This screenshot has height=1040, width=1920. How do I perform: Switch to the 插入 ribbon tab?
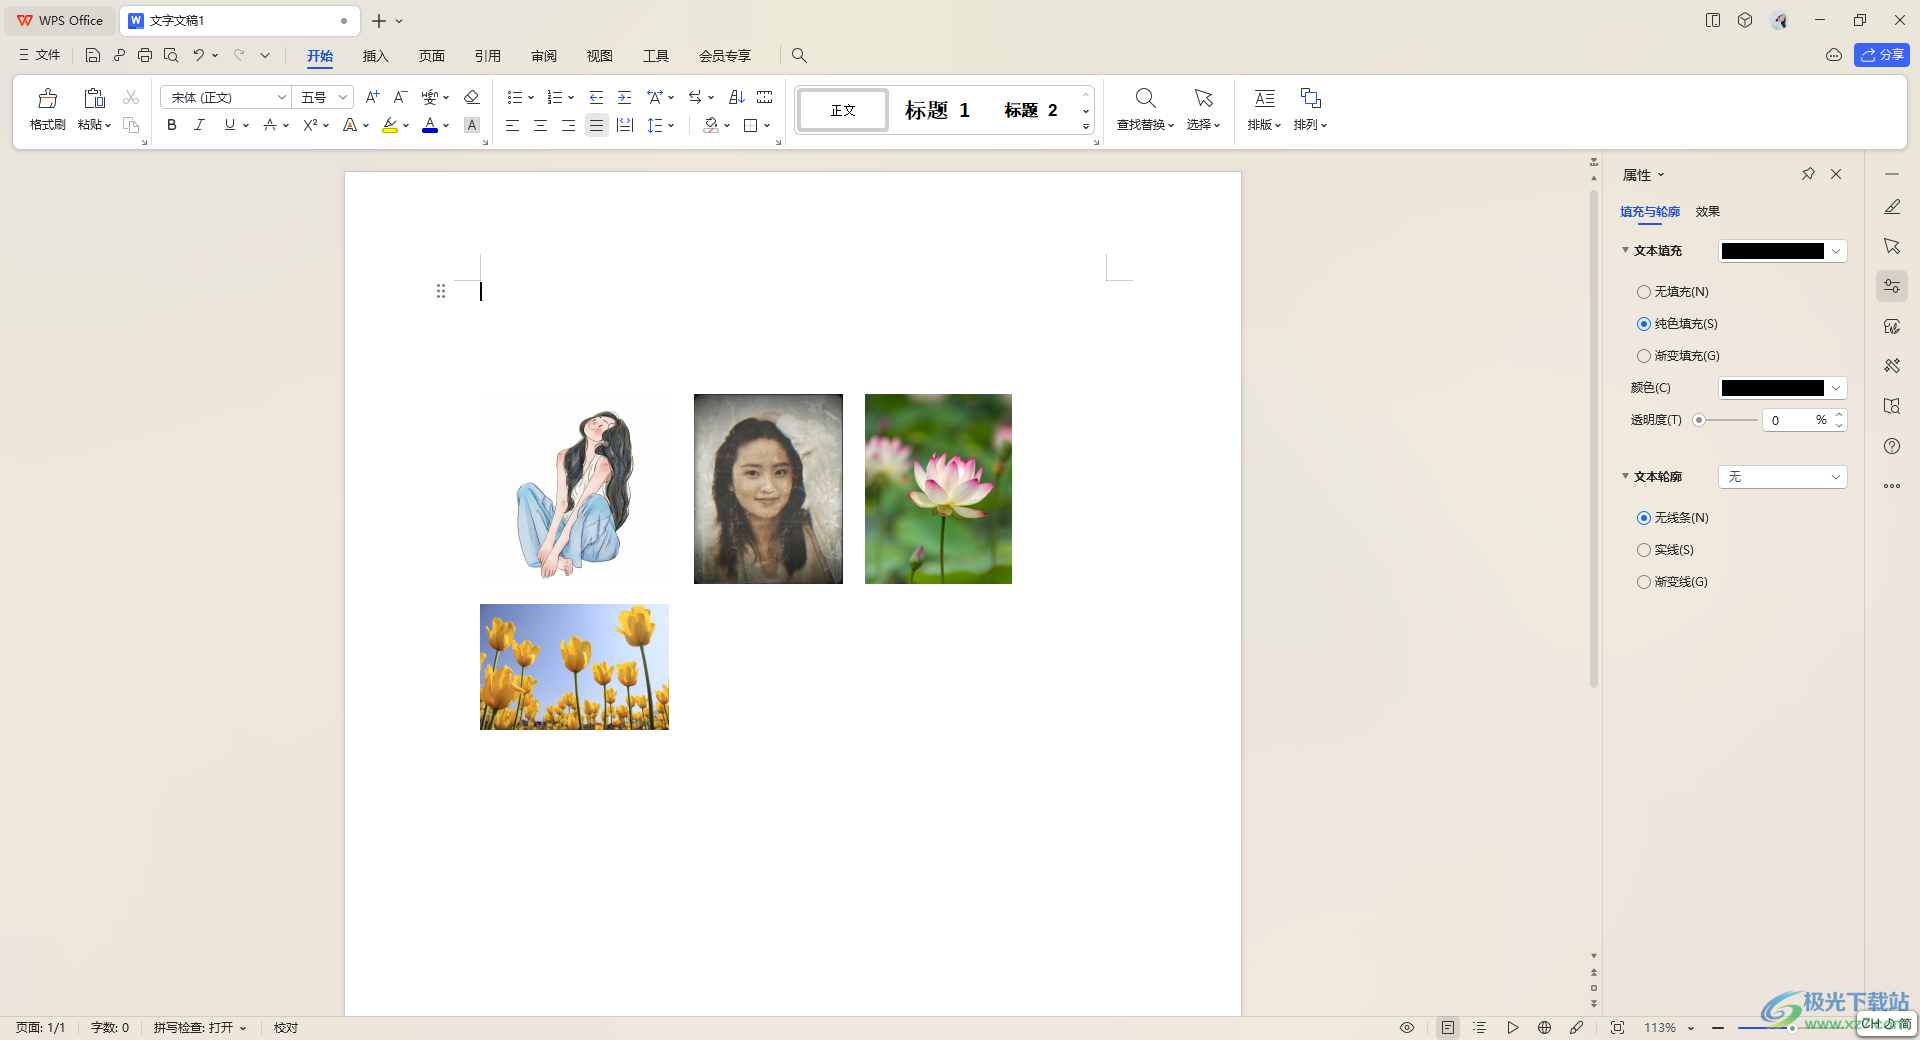click(x=375, y=56)
